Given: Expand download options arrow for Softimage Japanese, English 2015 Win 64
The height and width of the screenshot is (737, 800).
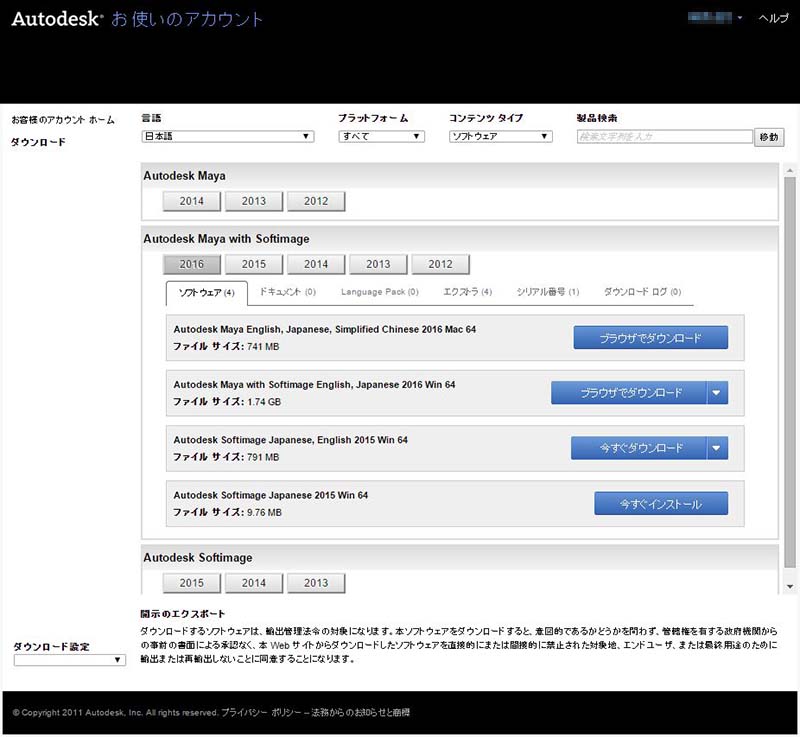Looking at the screenshot, I should [x=717, y=448].
